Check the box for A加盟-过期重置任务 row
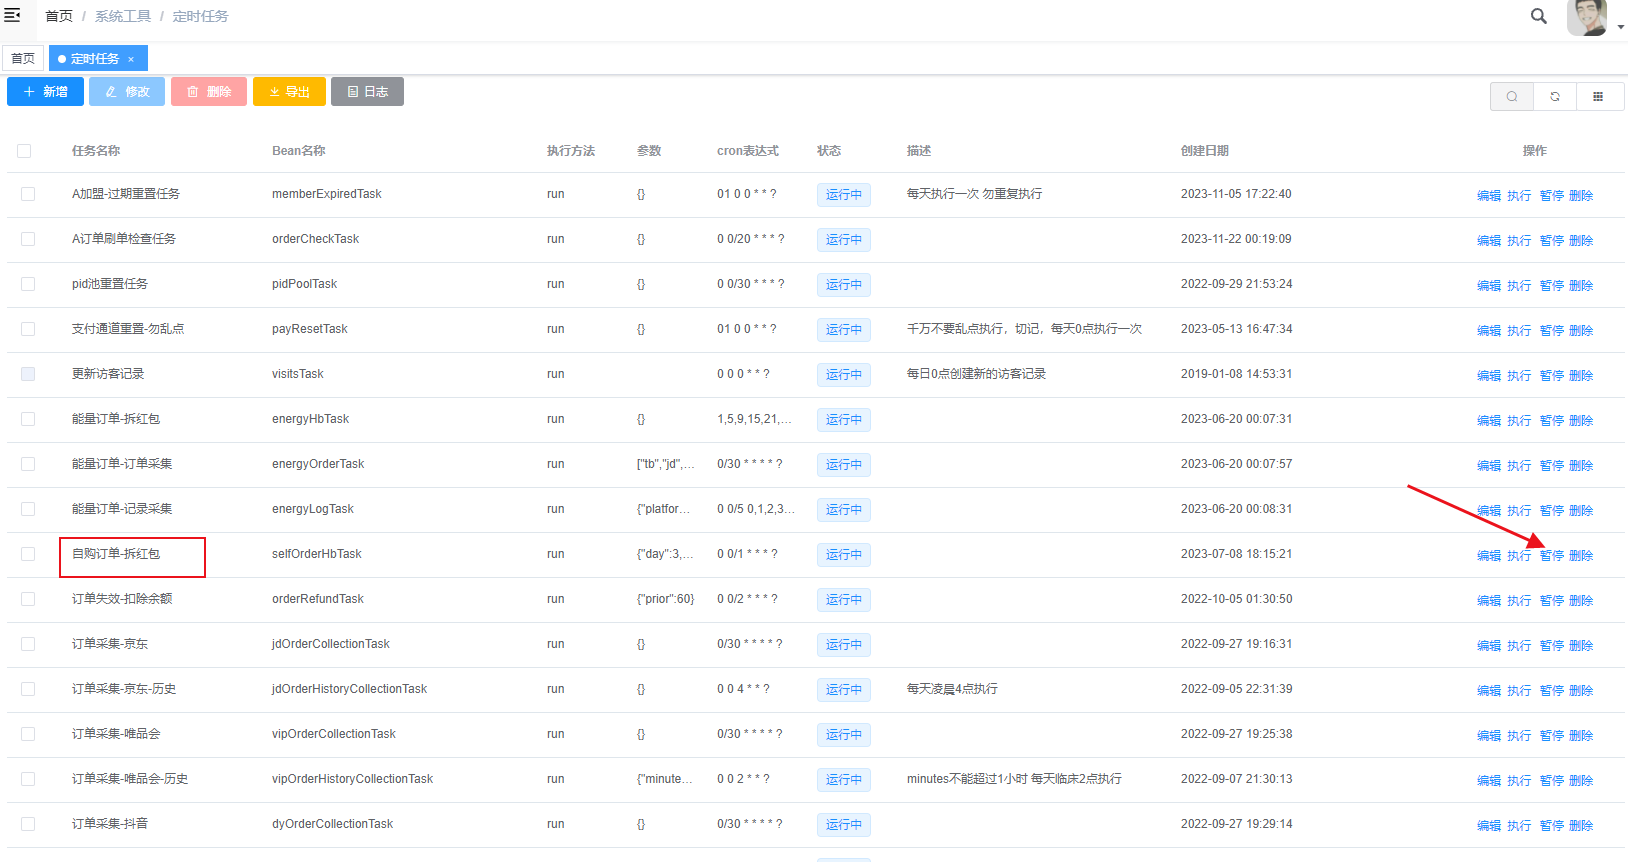The width and height of the screenshot is (1628, 862). click(28, 194)
